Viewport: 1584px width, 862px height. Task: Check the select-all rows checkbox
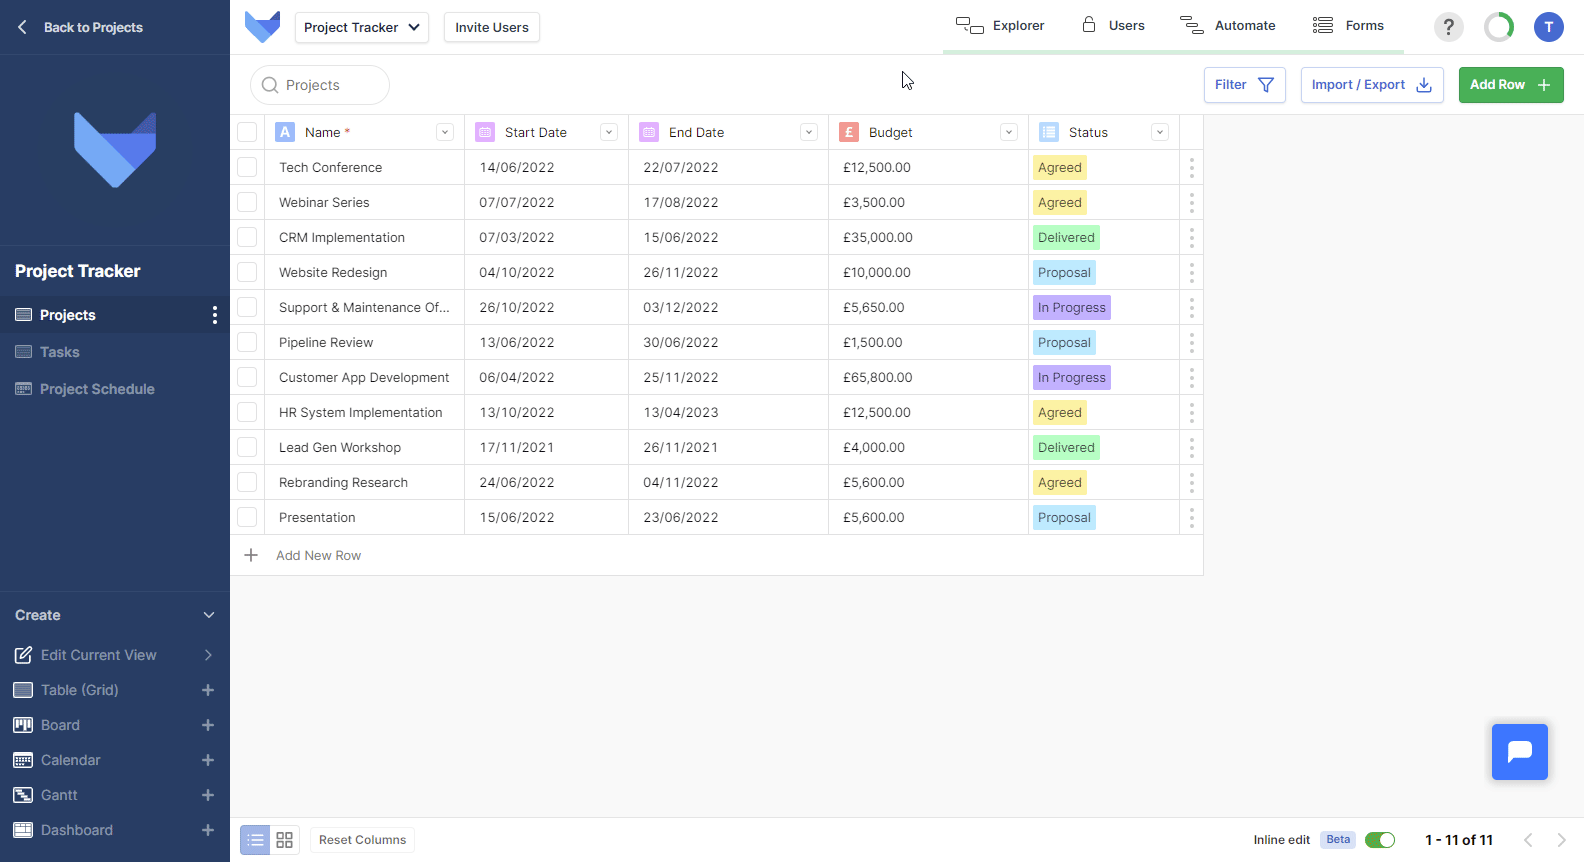pyautogui.click(x=247, y=132)
